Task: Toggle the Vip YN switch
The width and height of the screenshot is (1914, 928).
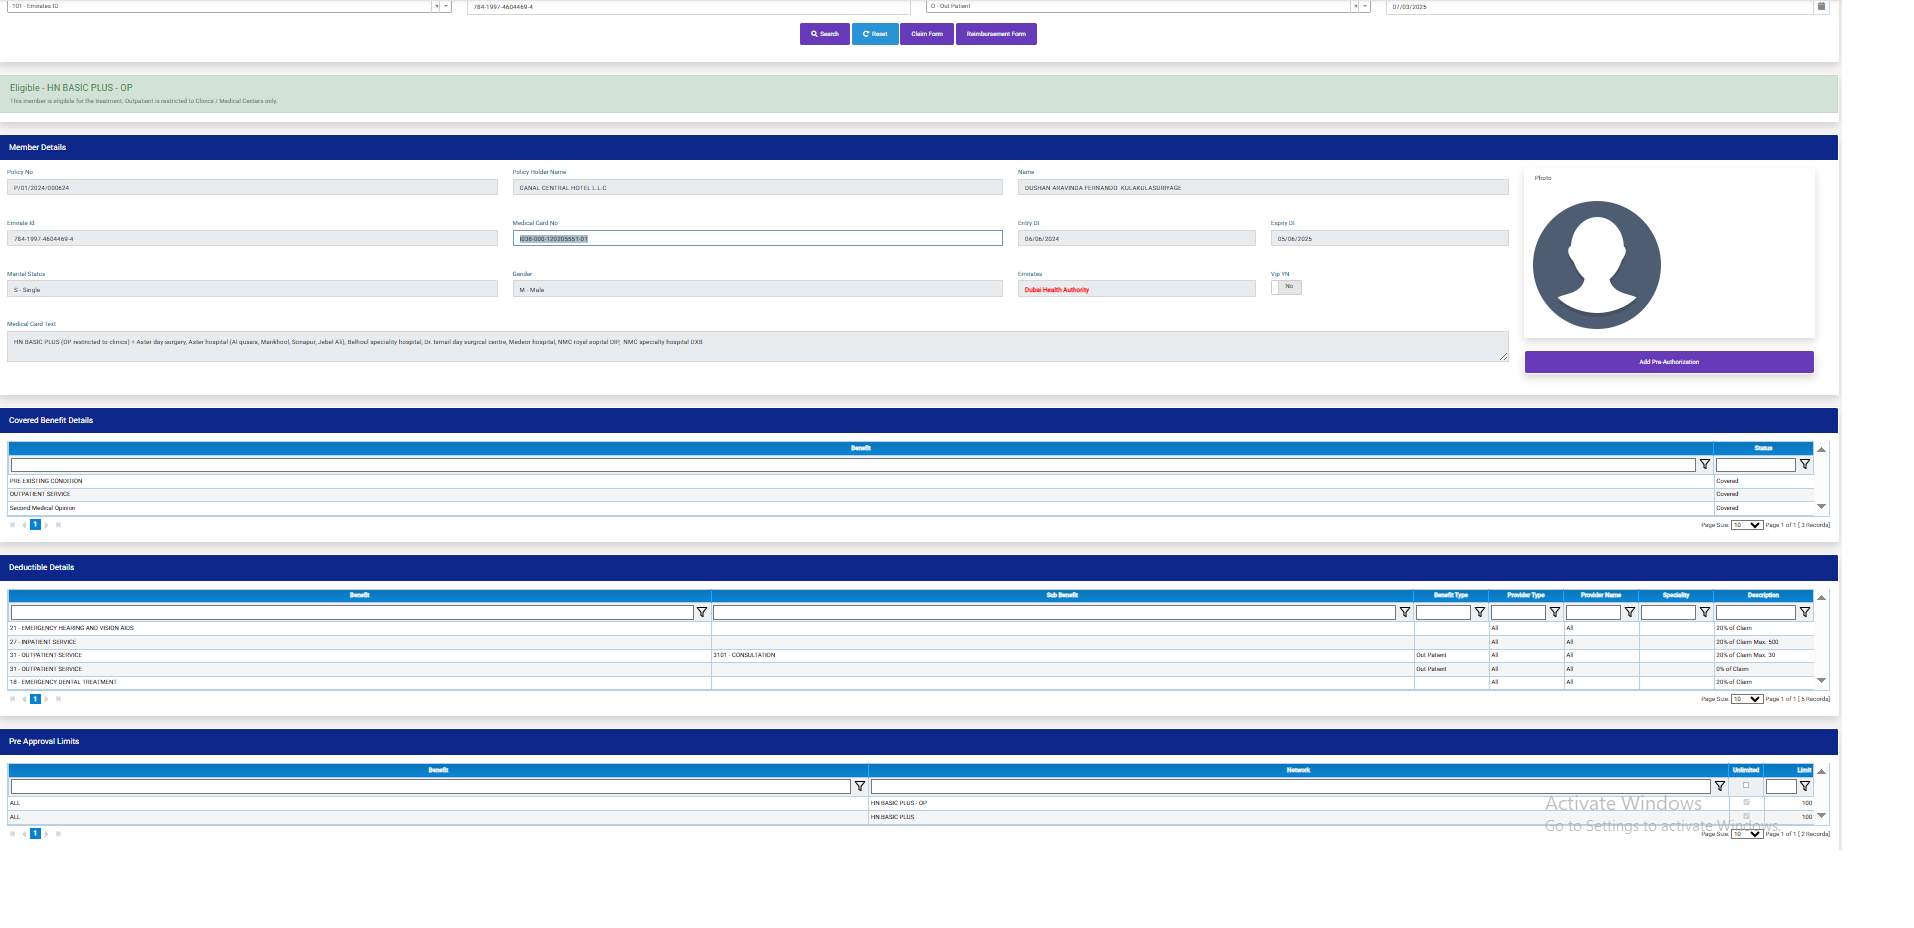Action: 1286,287
